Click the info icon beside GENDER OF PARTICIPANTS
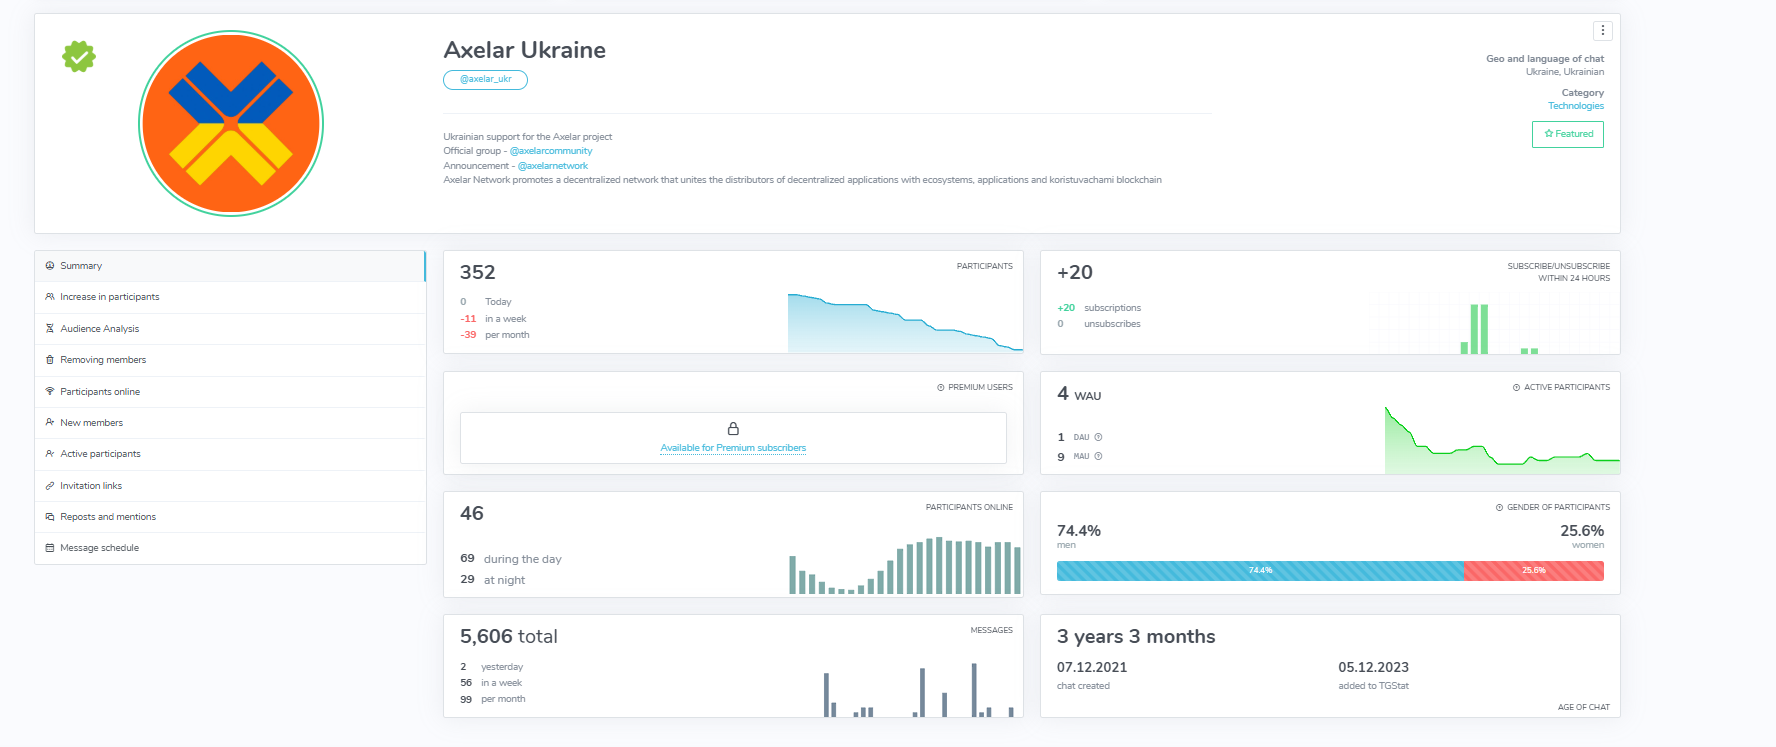Image resolution: width=1776 pixels, height=747 pixels. [1500, 507]
